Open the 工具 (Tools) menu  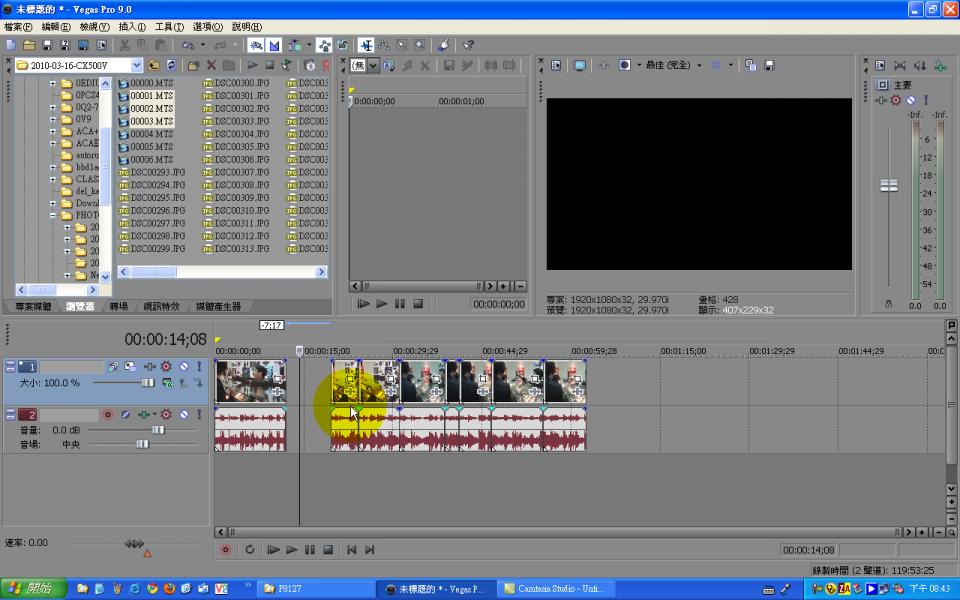point(168,27)
